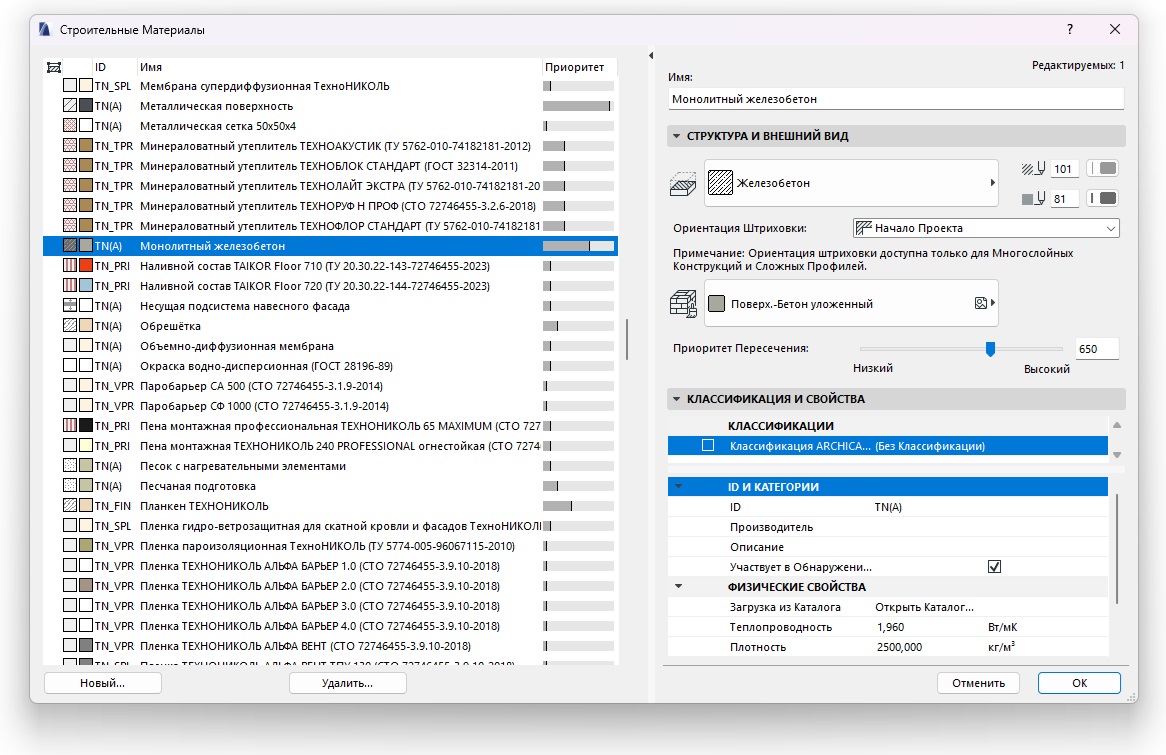Click the fill foreground pen icon near 101

[x=1033, y=169]
